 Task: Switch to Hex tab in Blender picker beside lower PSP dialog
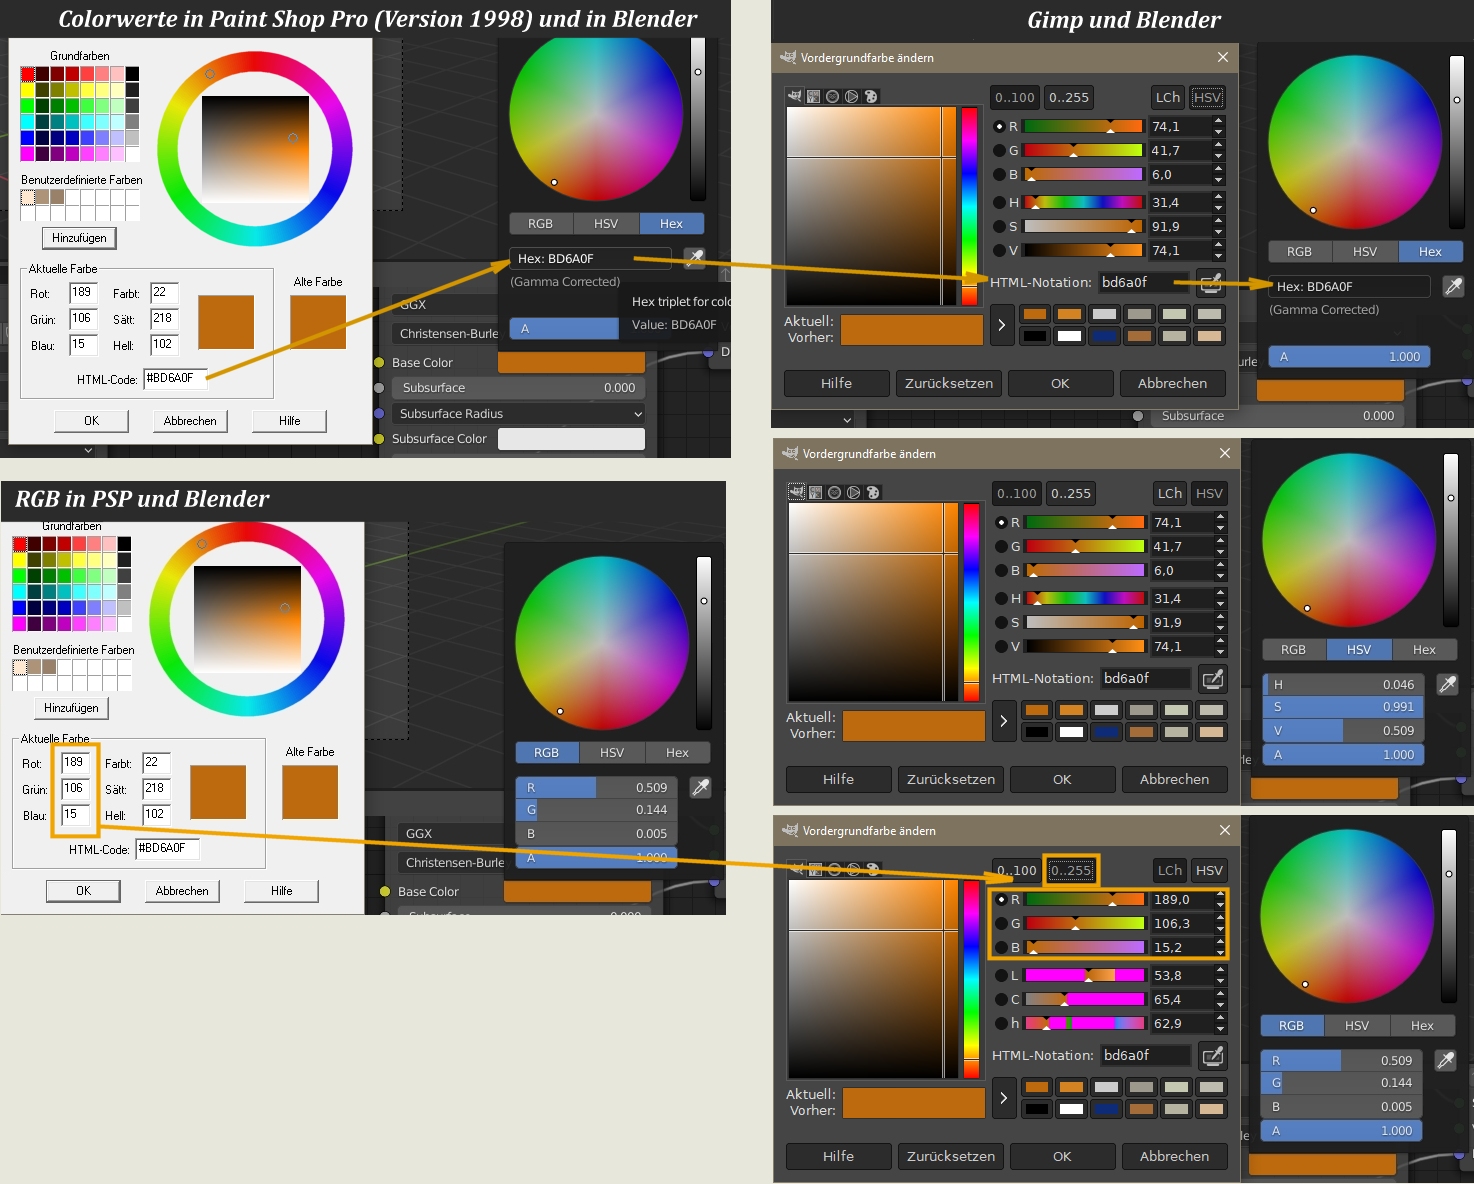(677, 752)
